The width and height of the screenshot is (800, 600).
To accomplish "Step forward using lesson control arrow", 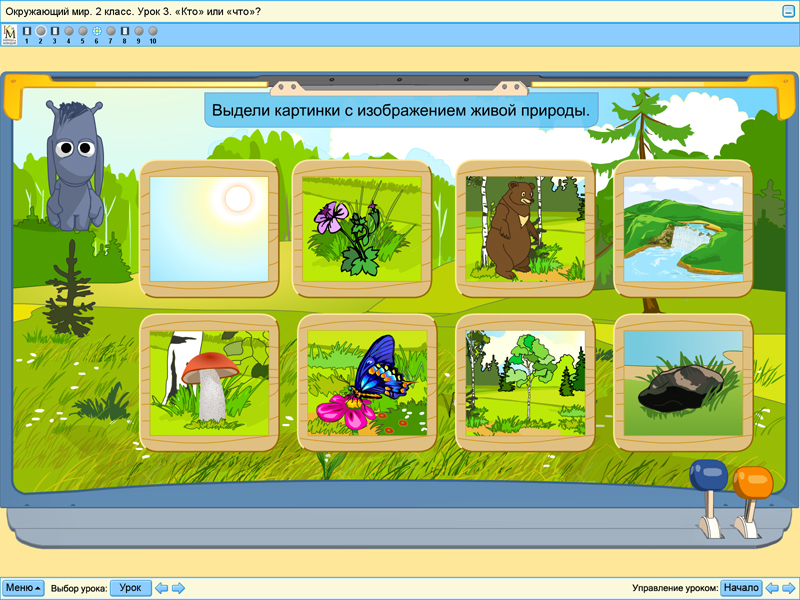I will (x=789, y=588).
